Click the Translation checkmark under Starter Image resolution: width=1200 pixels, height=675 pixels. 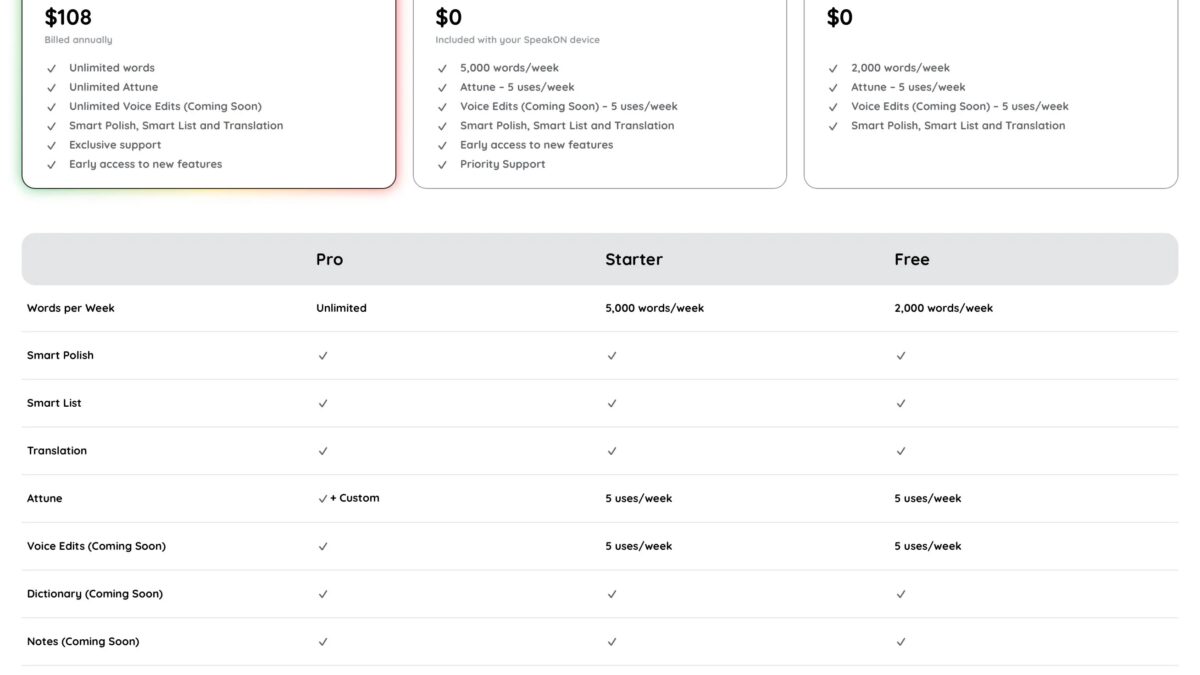tap(612, 451)
